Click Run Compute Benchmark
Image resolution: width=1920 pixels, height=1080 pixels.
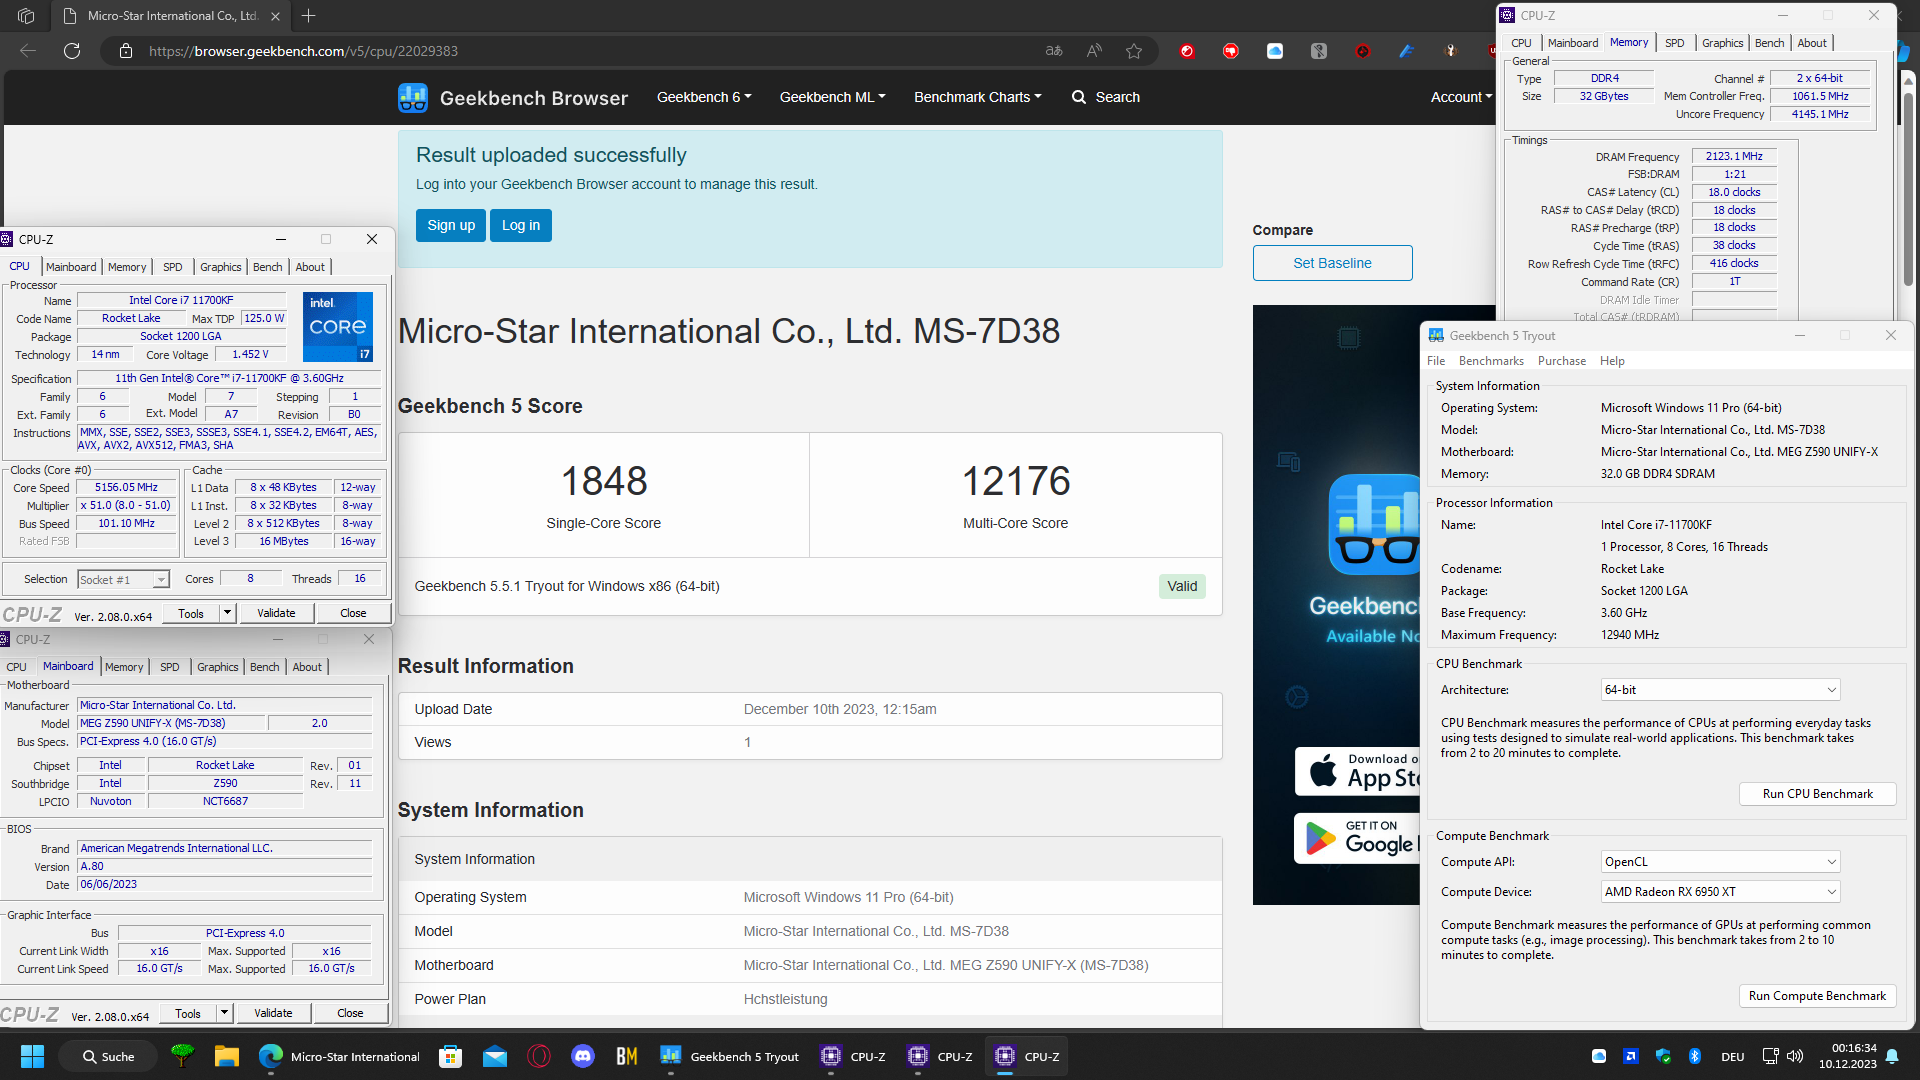tap(1817, 996)
